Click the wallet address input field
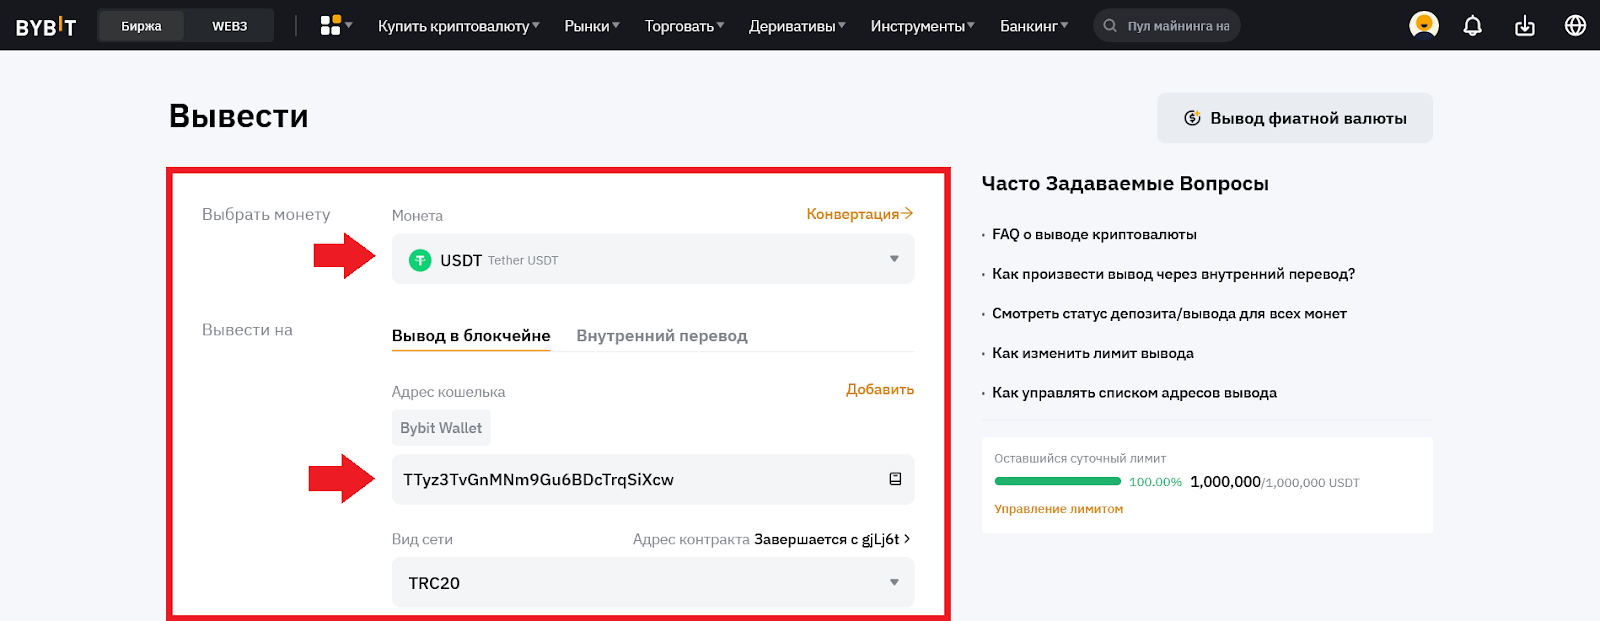Image resolution: width=1600 pixels, height=621 pixels. (x=653, y=479)
